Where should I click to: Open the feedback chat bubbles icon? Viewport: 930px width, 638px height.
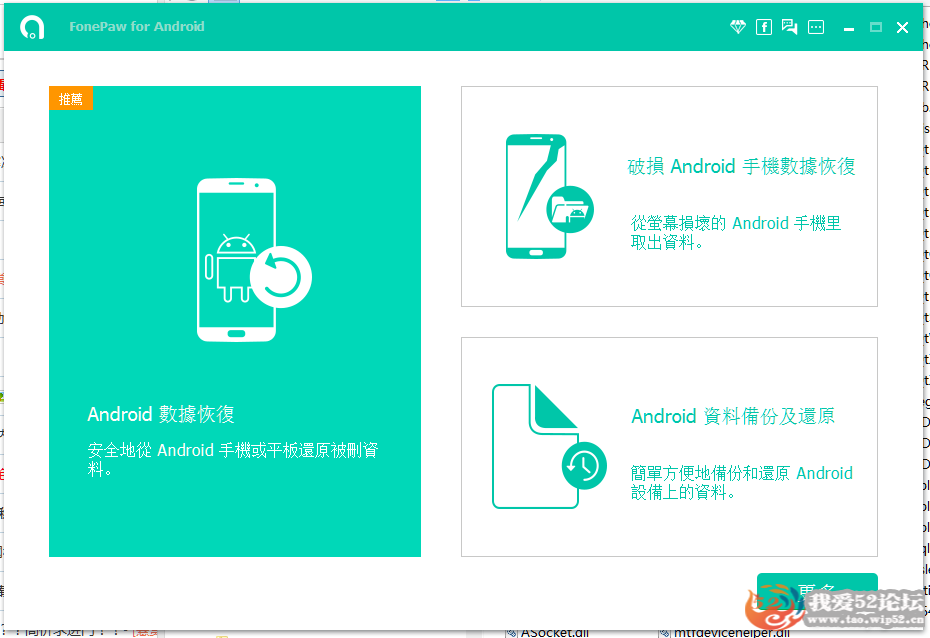click(789, 27)
